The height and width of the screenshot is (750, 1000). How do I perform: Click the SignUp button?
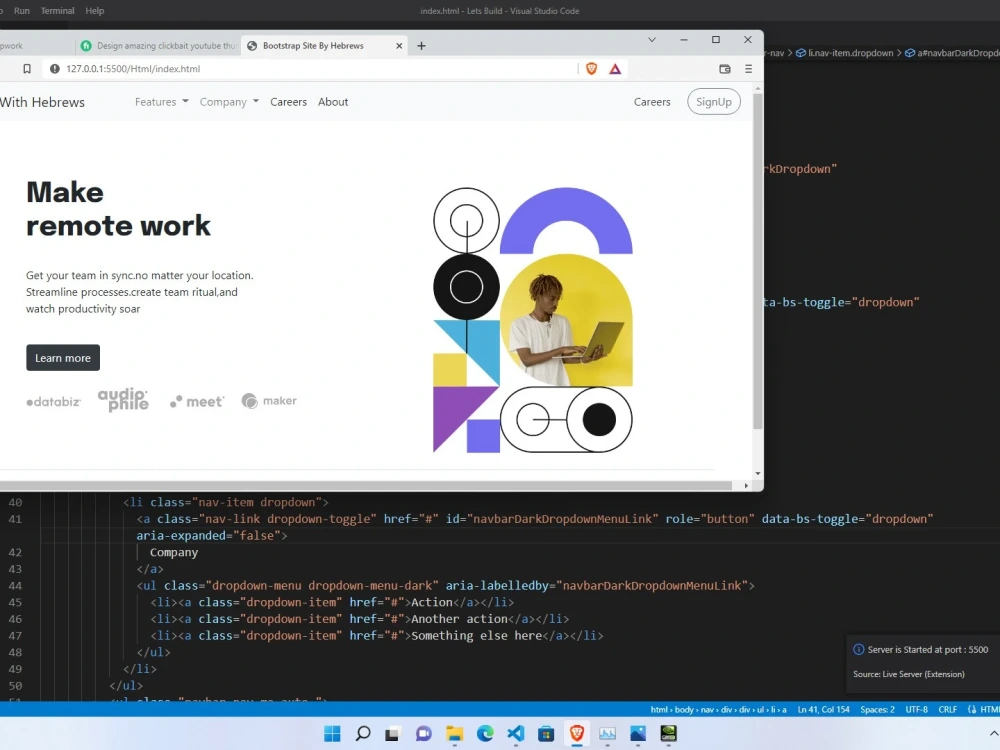pyautogui.click(x=714, y=102)
